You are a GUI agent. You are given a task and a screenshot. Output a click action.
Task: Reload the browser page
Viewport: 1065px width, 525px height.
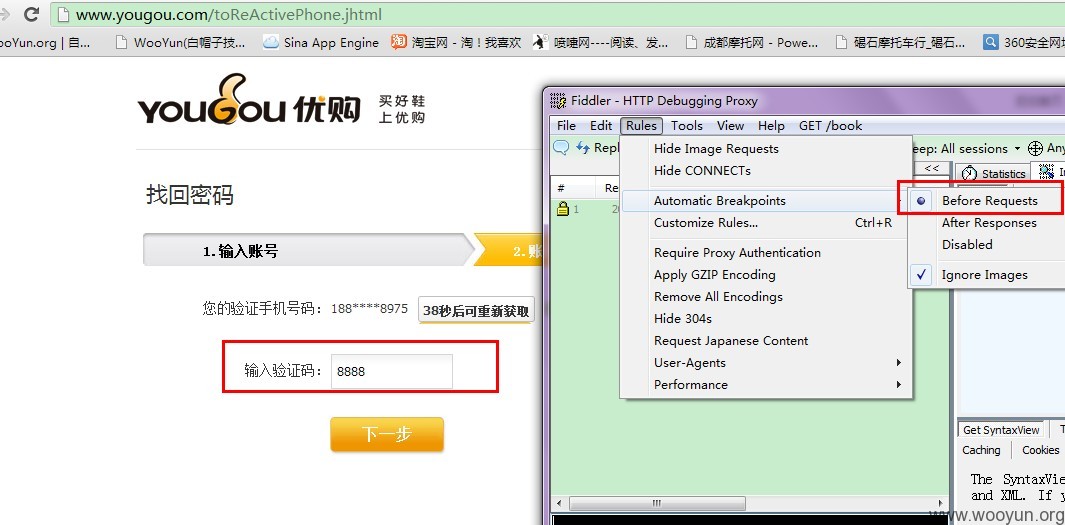click(31, 13)
